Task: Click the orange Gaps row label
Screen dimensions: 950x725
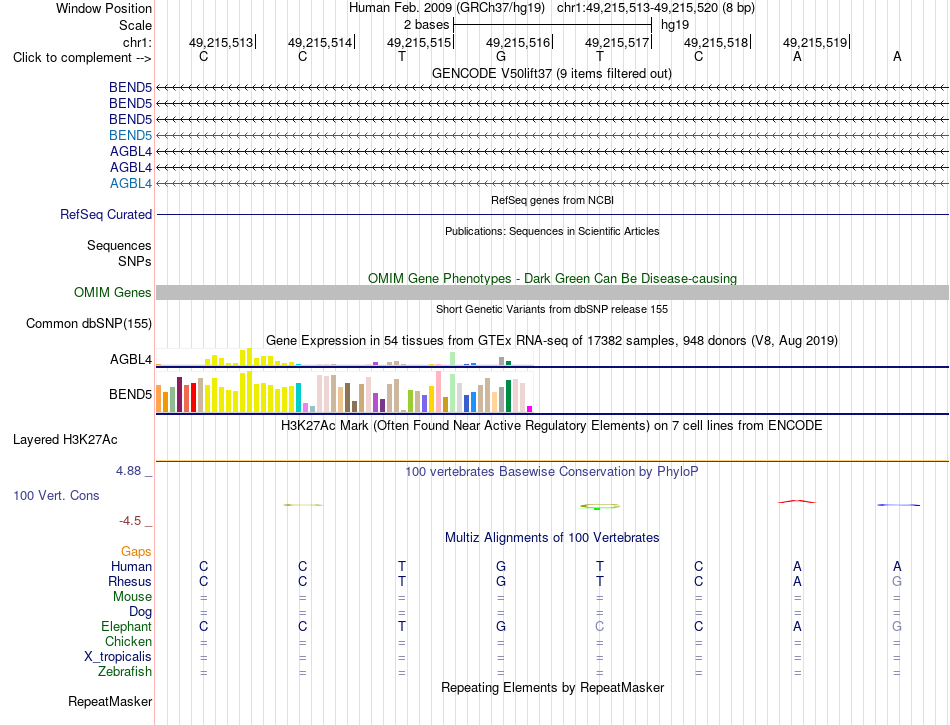Action: point(136,551)
